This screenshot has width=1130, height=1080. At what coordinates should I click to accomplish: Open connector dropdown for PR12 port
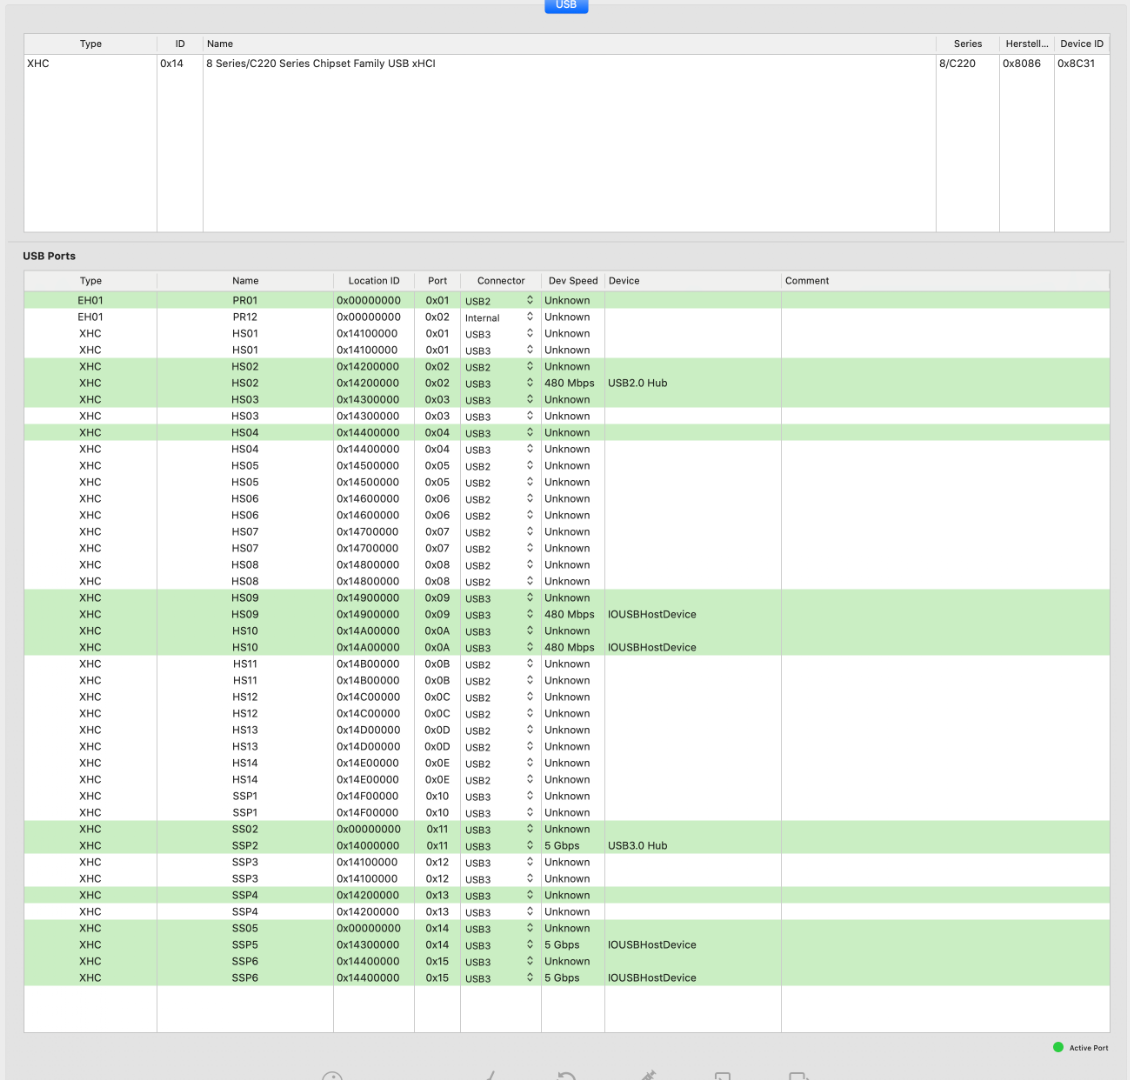click(530, 317)
